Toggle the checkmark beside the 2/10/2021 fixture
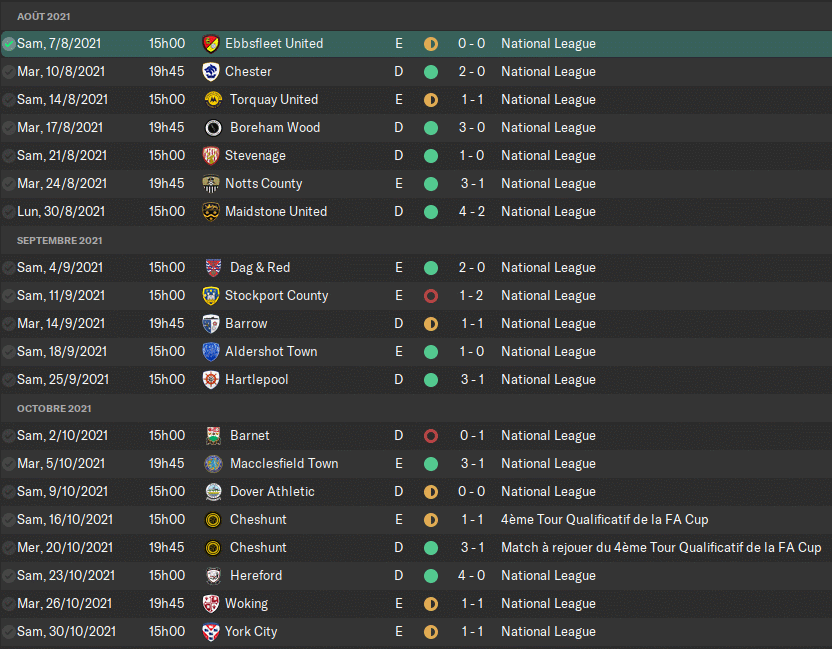The image size is (832, 649). 9,436
